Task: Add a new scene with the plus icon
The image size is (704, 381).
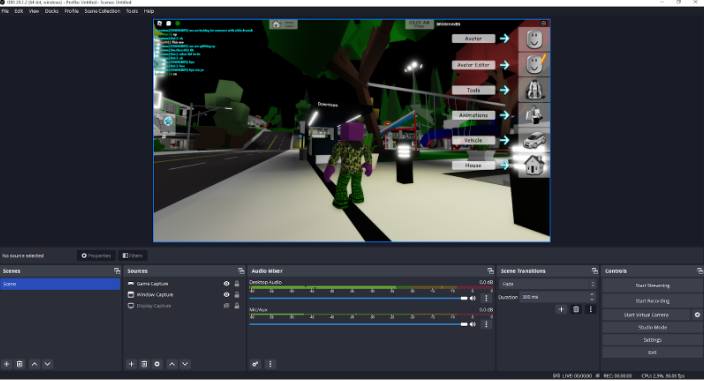Action: point(7,364)
